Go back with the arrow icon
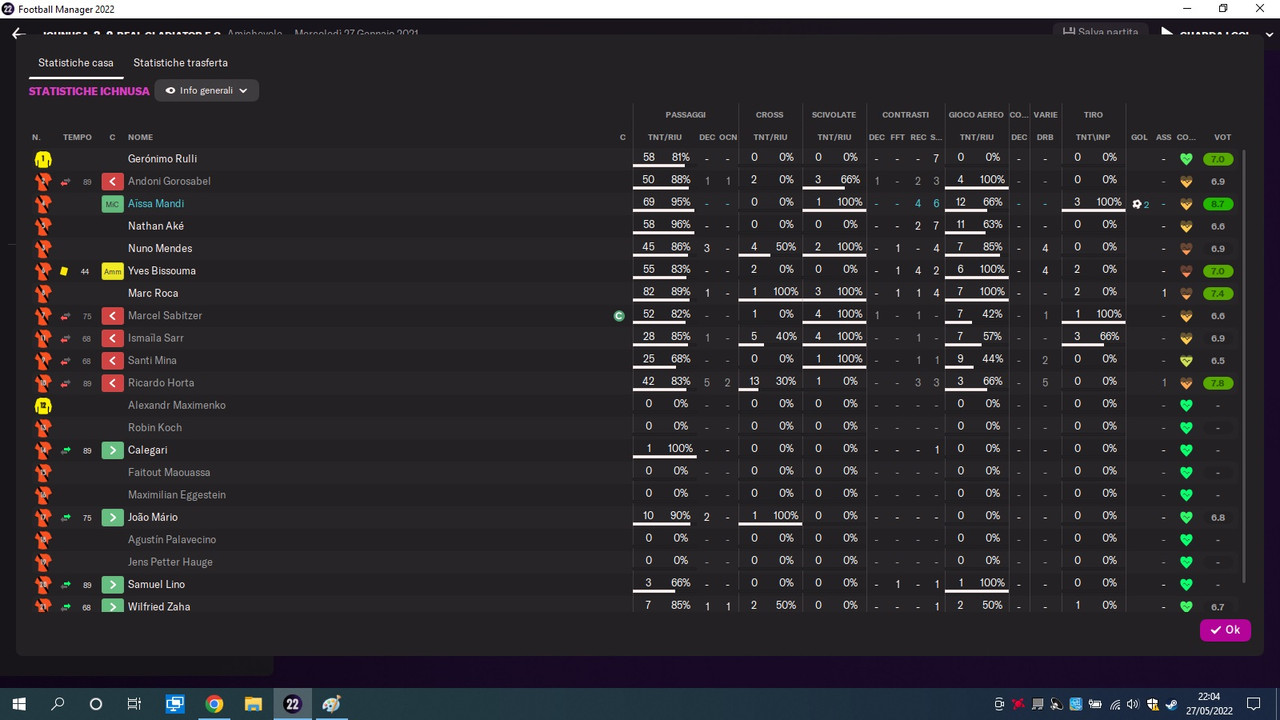This screenshot has height=720, width=1280. [x=18, y=33]
